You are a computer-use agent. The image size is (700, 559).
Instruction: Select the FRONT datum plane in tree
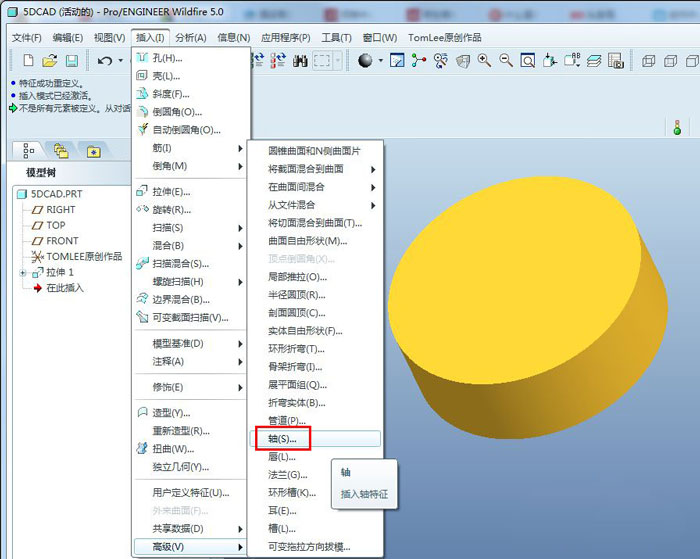point(62,241)
